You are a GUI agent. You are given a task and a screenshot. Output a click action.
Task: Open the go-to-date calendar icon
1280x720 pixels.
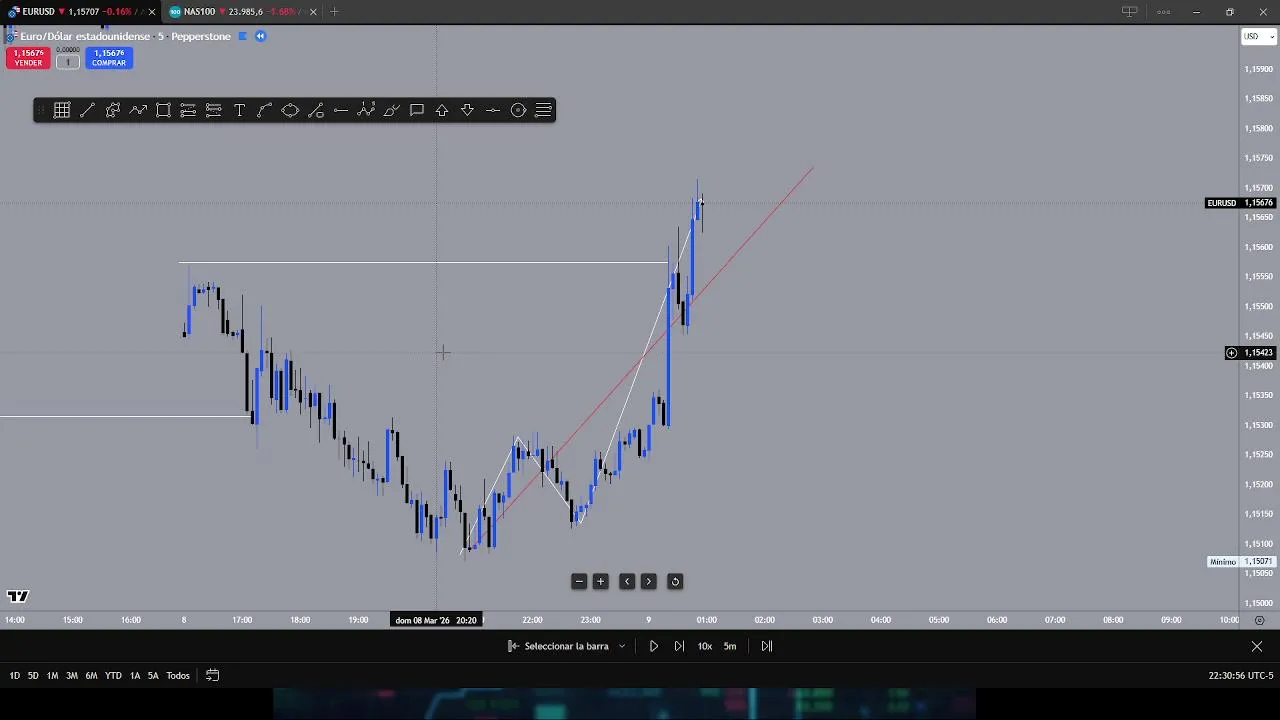pos(212,675)
